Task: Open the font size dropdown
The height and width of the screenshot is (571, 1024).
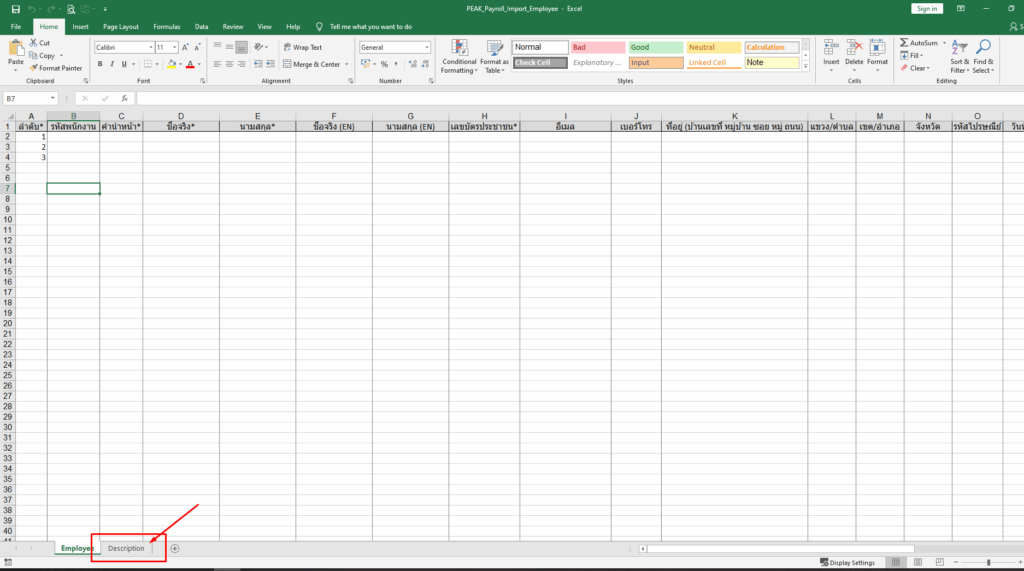Action: click(x=174, y=48)
